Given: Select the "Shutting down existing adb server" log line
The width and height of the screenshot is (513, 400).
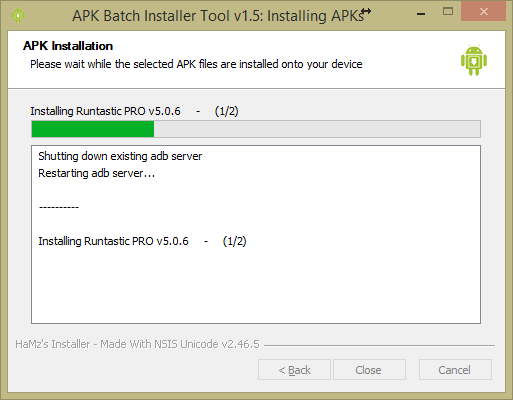Looking at the screenshot, I should click(x=120, y=156).
